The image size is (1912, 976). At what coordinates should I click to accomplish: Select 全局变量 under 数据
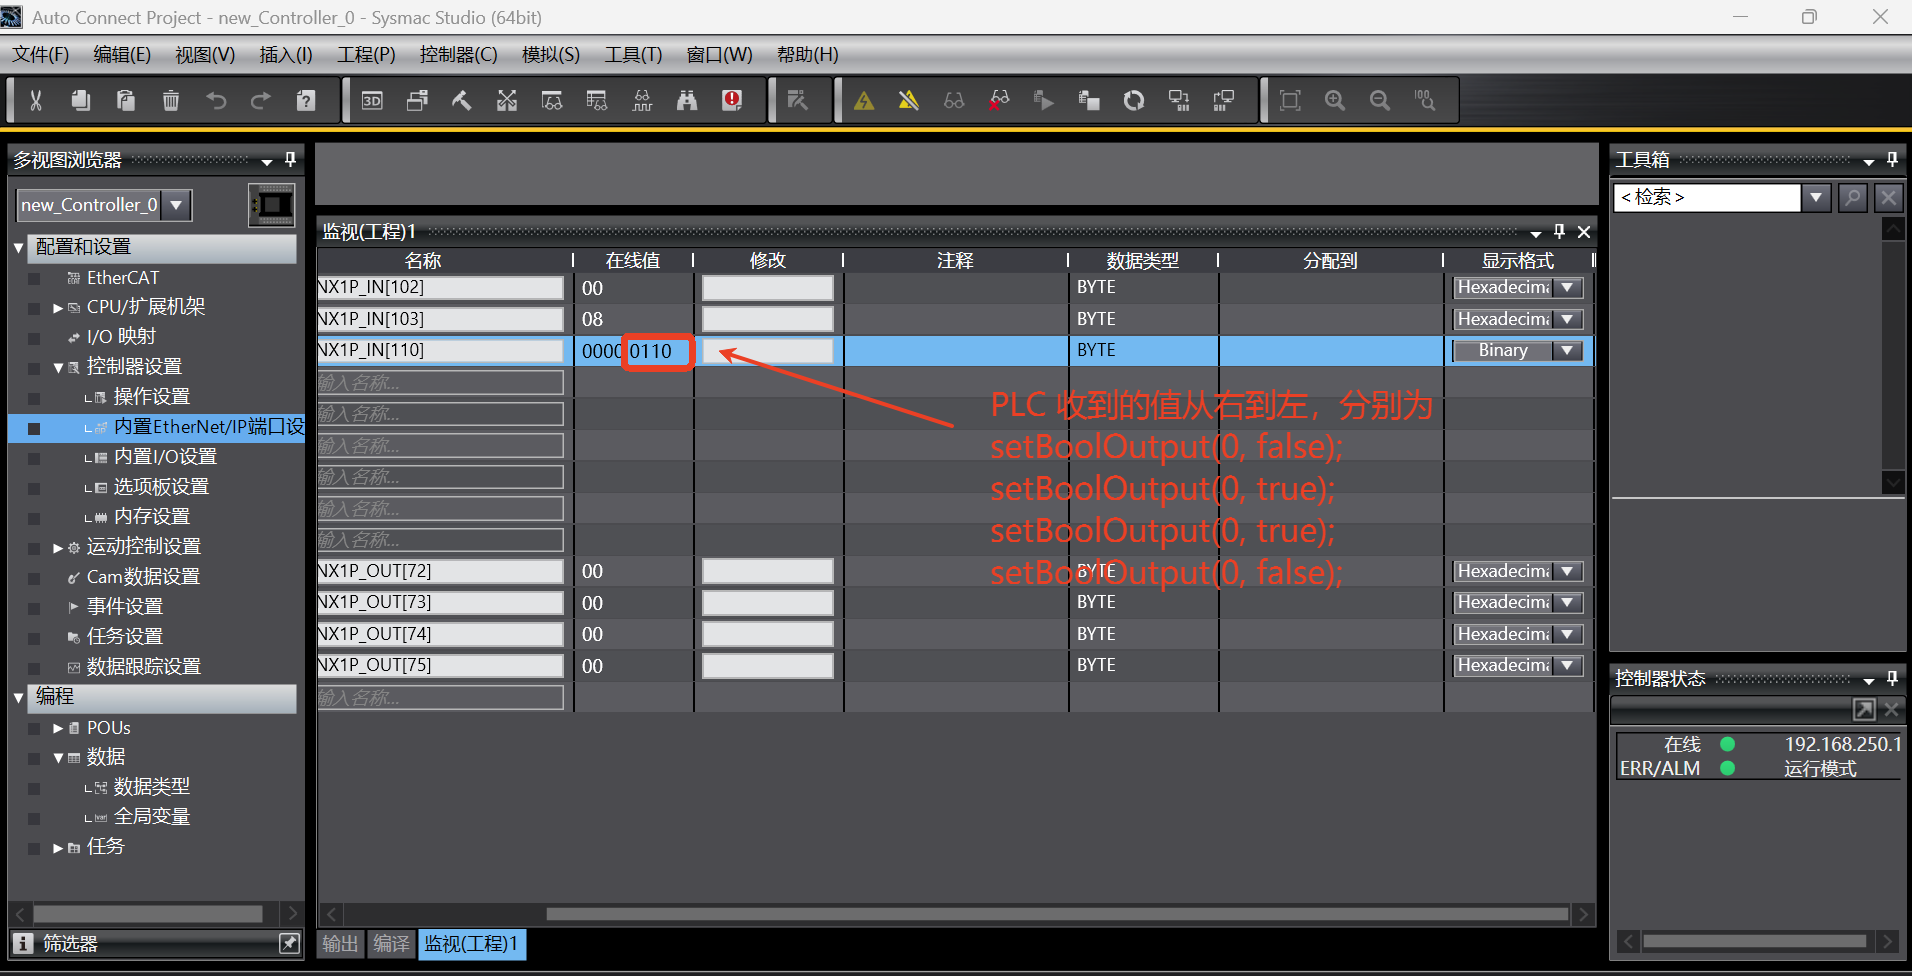(152, 817)
